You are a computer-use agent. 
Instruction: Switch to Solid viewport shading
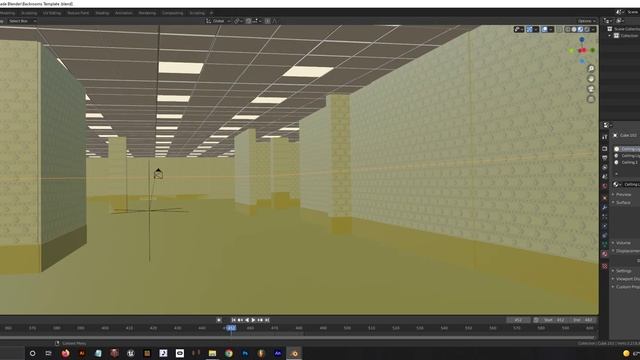(574, 29)
